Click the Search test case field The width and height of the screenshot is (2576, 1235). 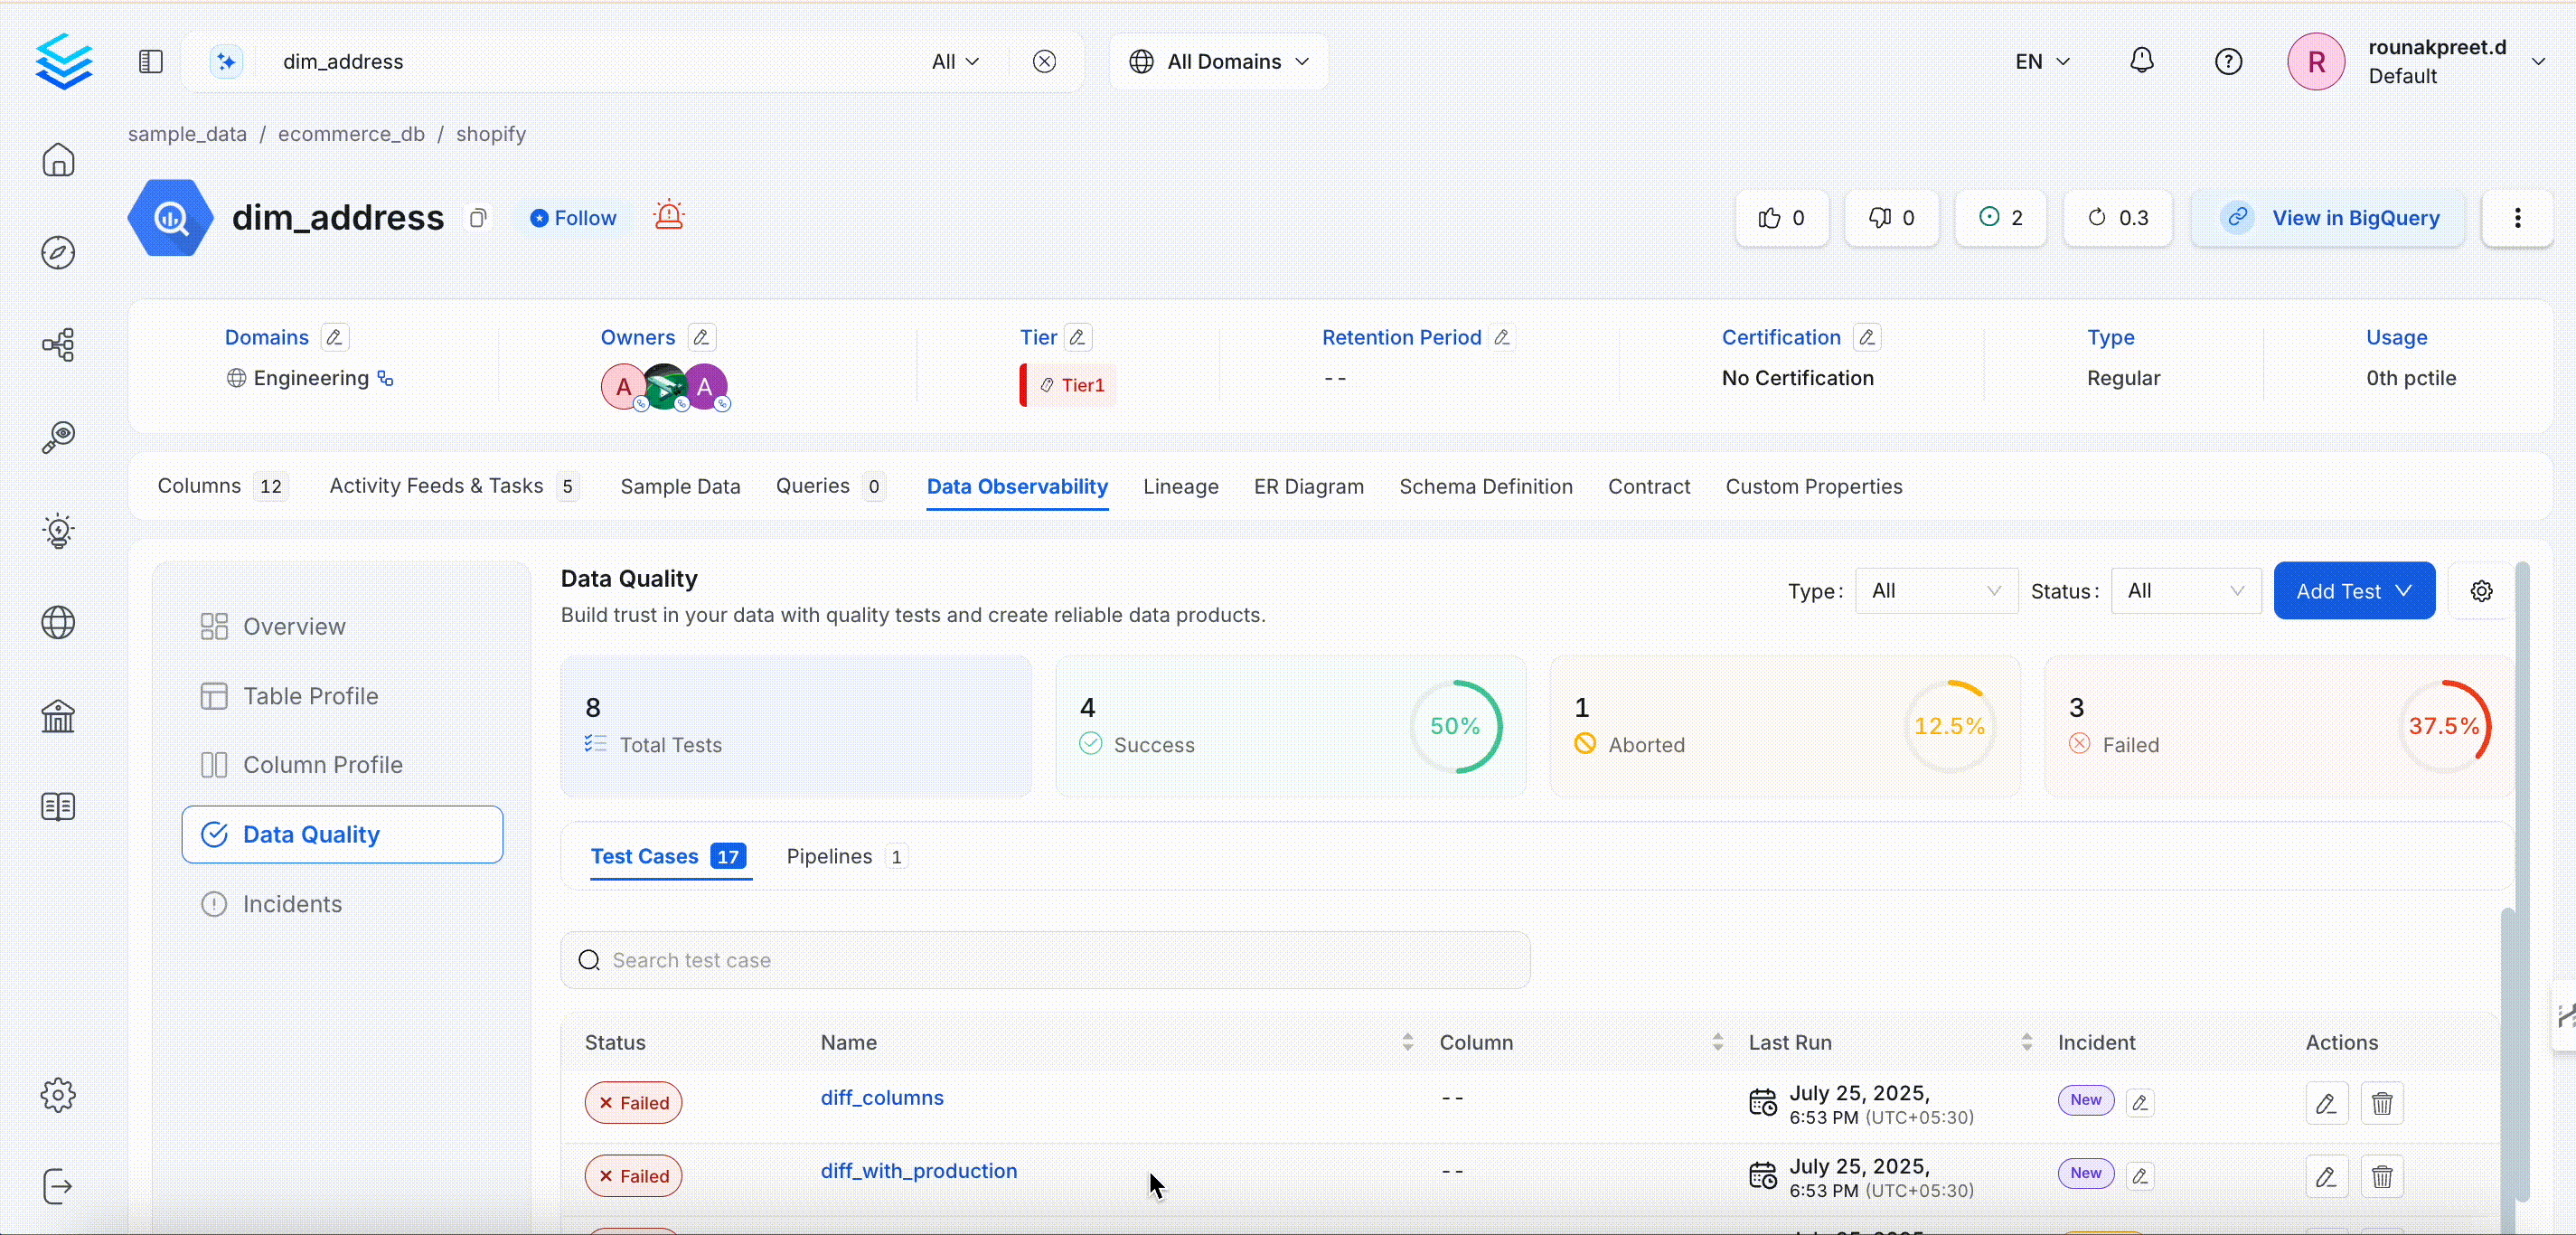coord(1045,960)
